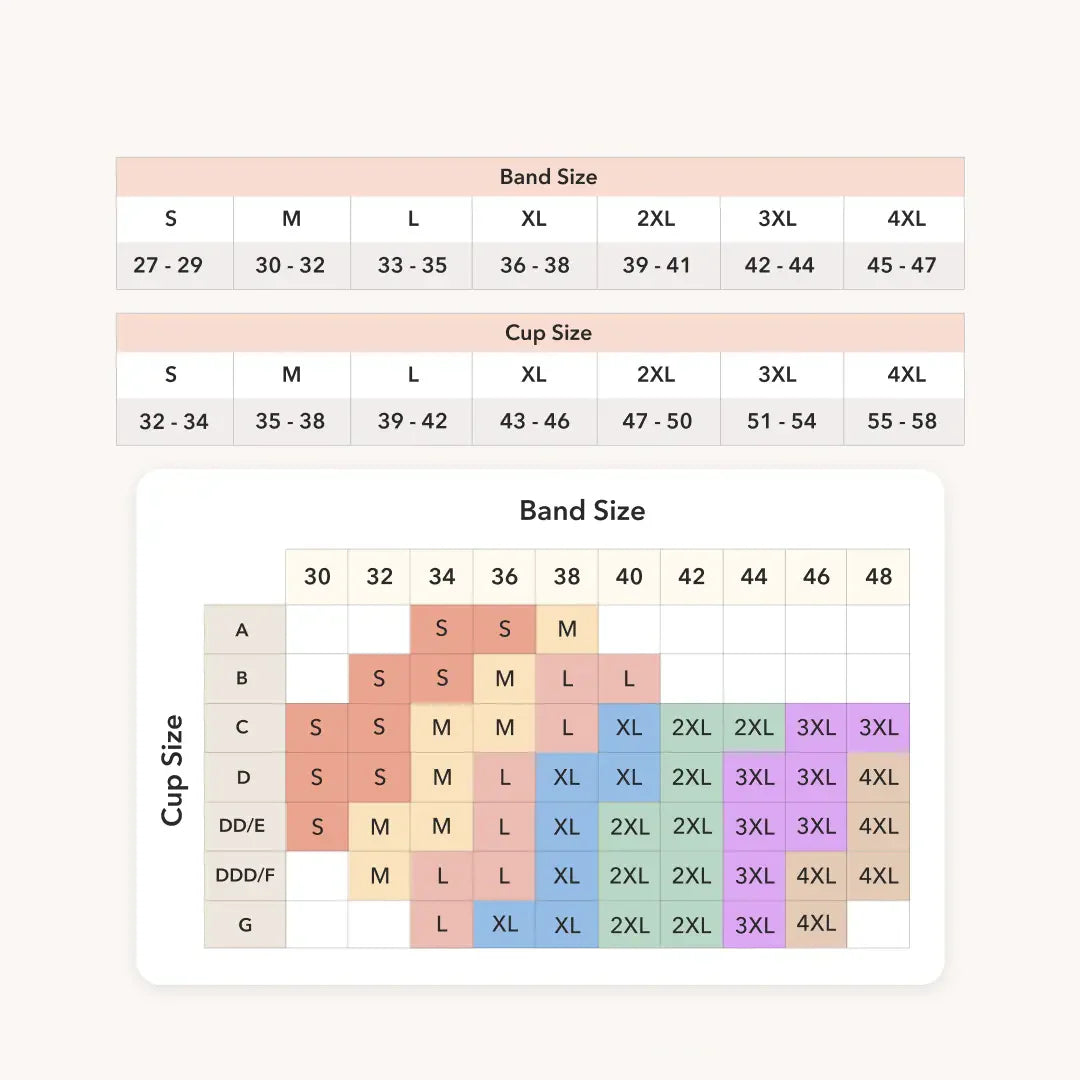This screenshot has height=1080, width=1080.
Task: Click the green 2XL cell for 42C
Action: 692,728
